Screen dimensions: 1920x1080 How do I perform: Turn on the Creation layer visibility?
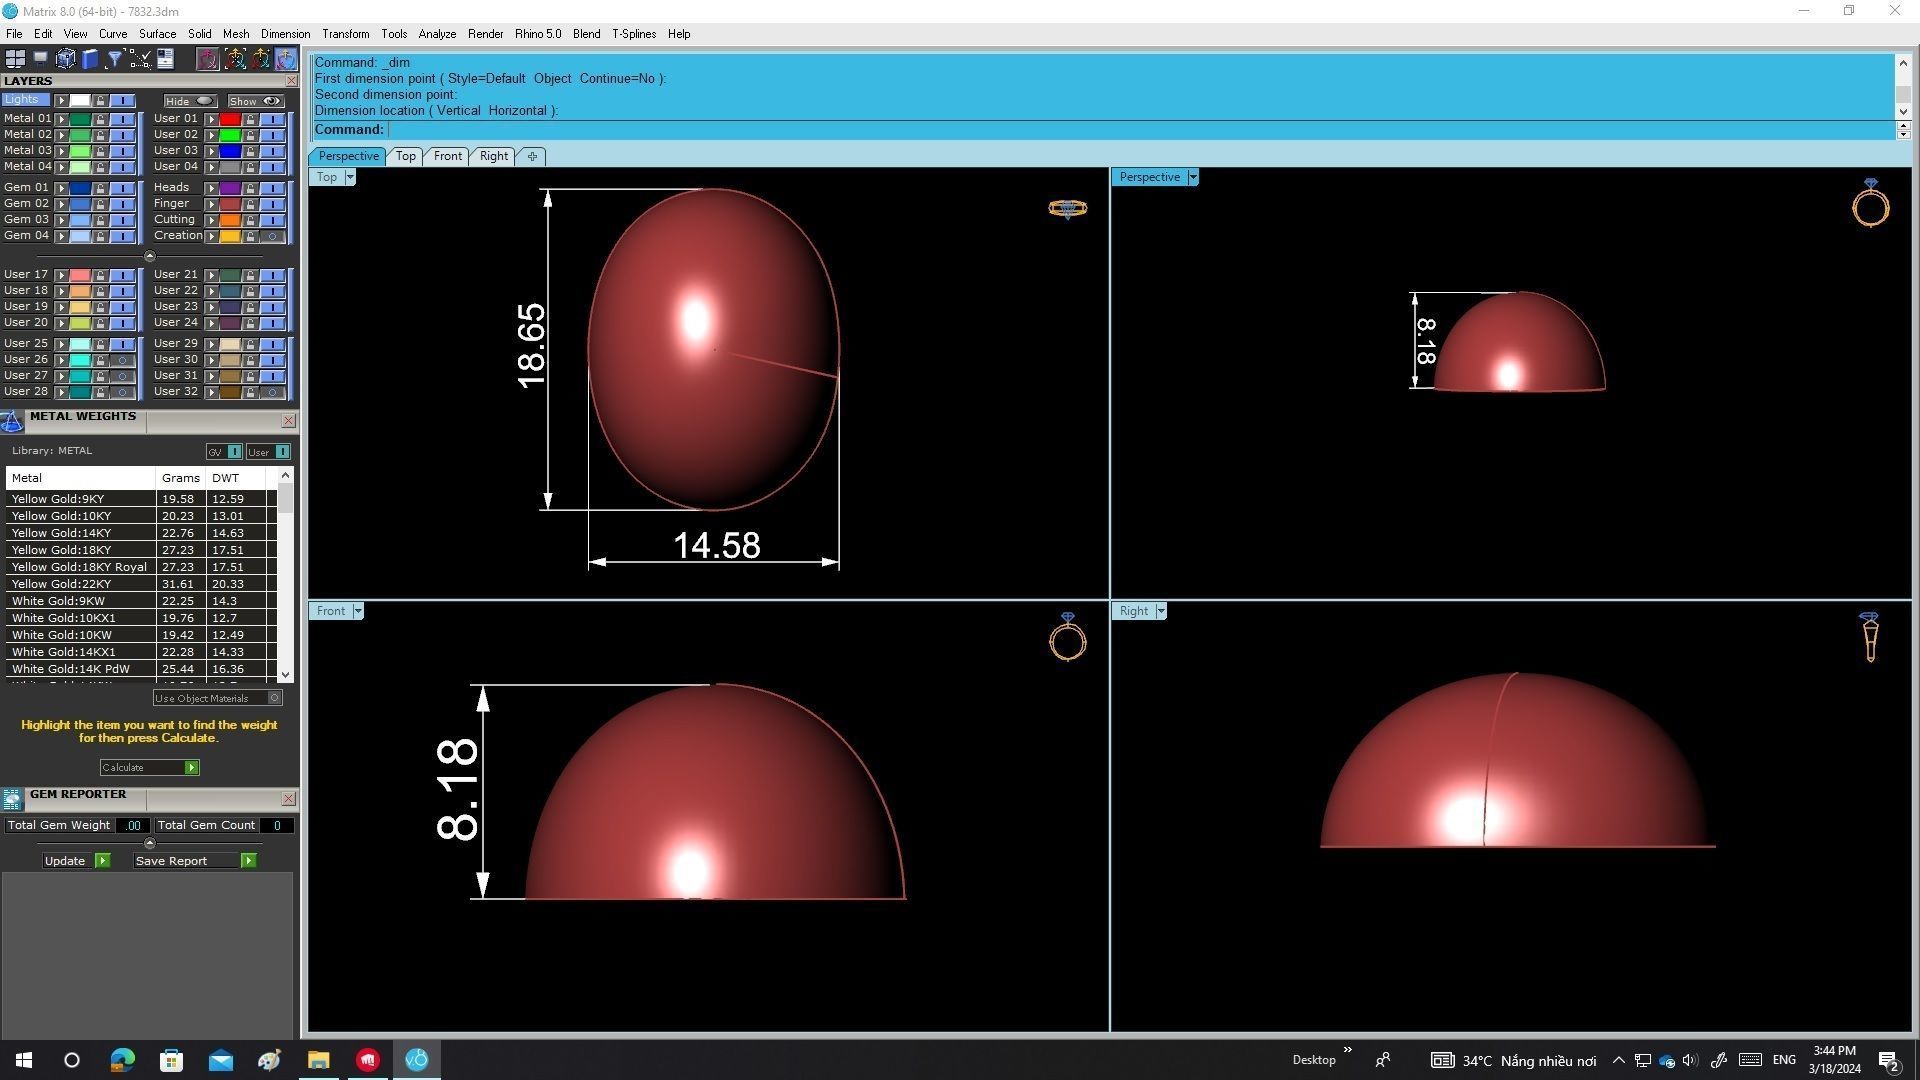click(272, 236)
